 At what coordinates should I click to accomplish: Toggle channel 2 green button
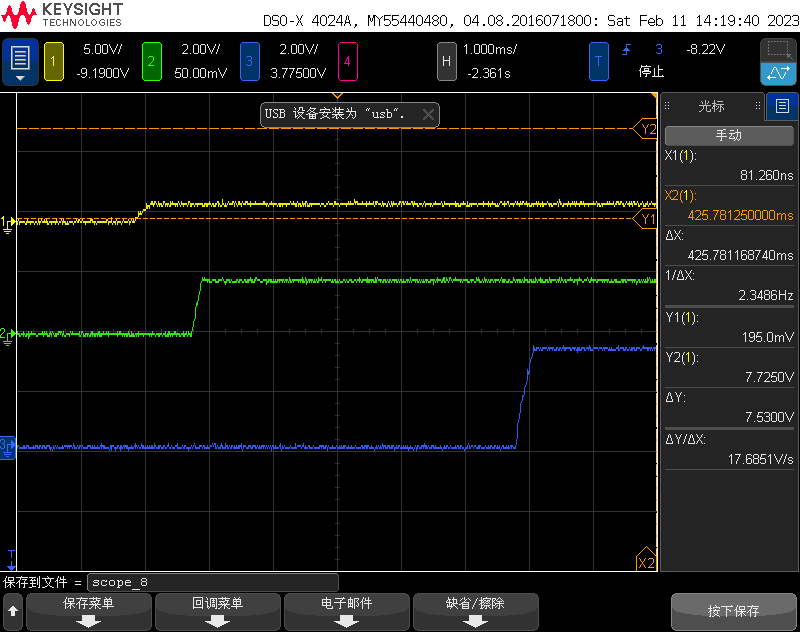pyautogui.click(x=152, y=62)
